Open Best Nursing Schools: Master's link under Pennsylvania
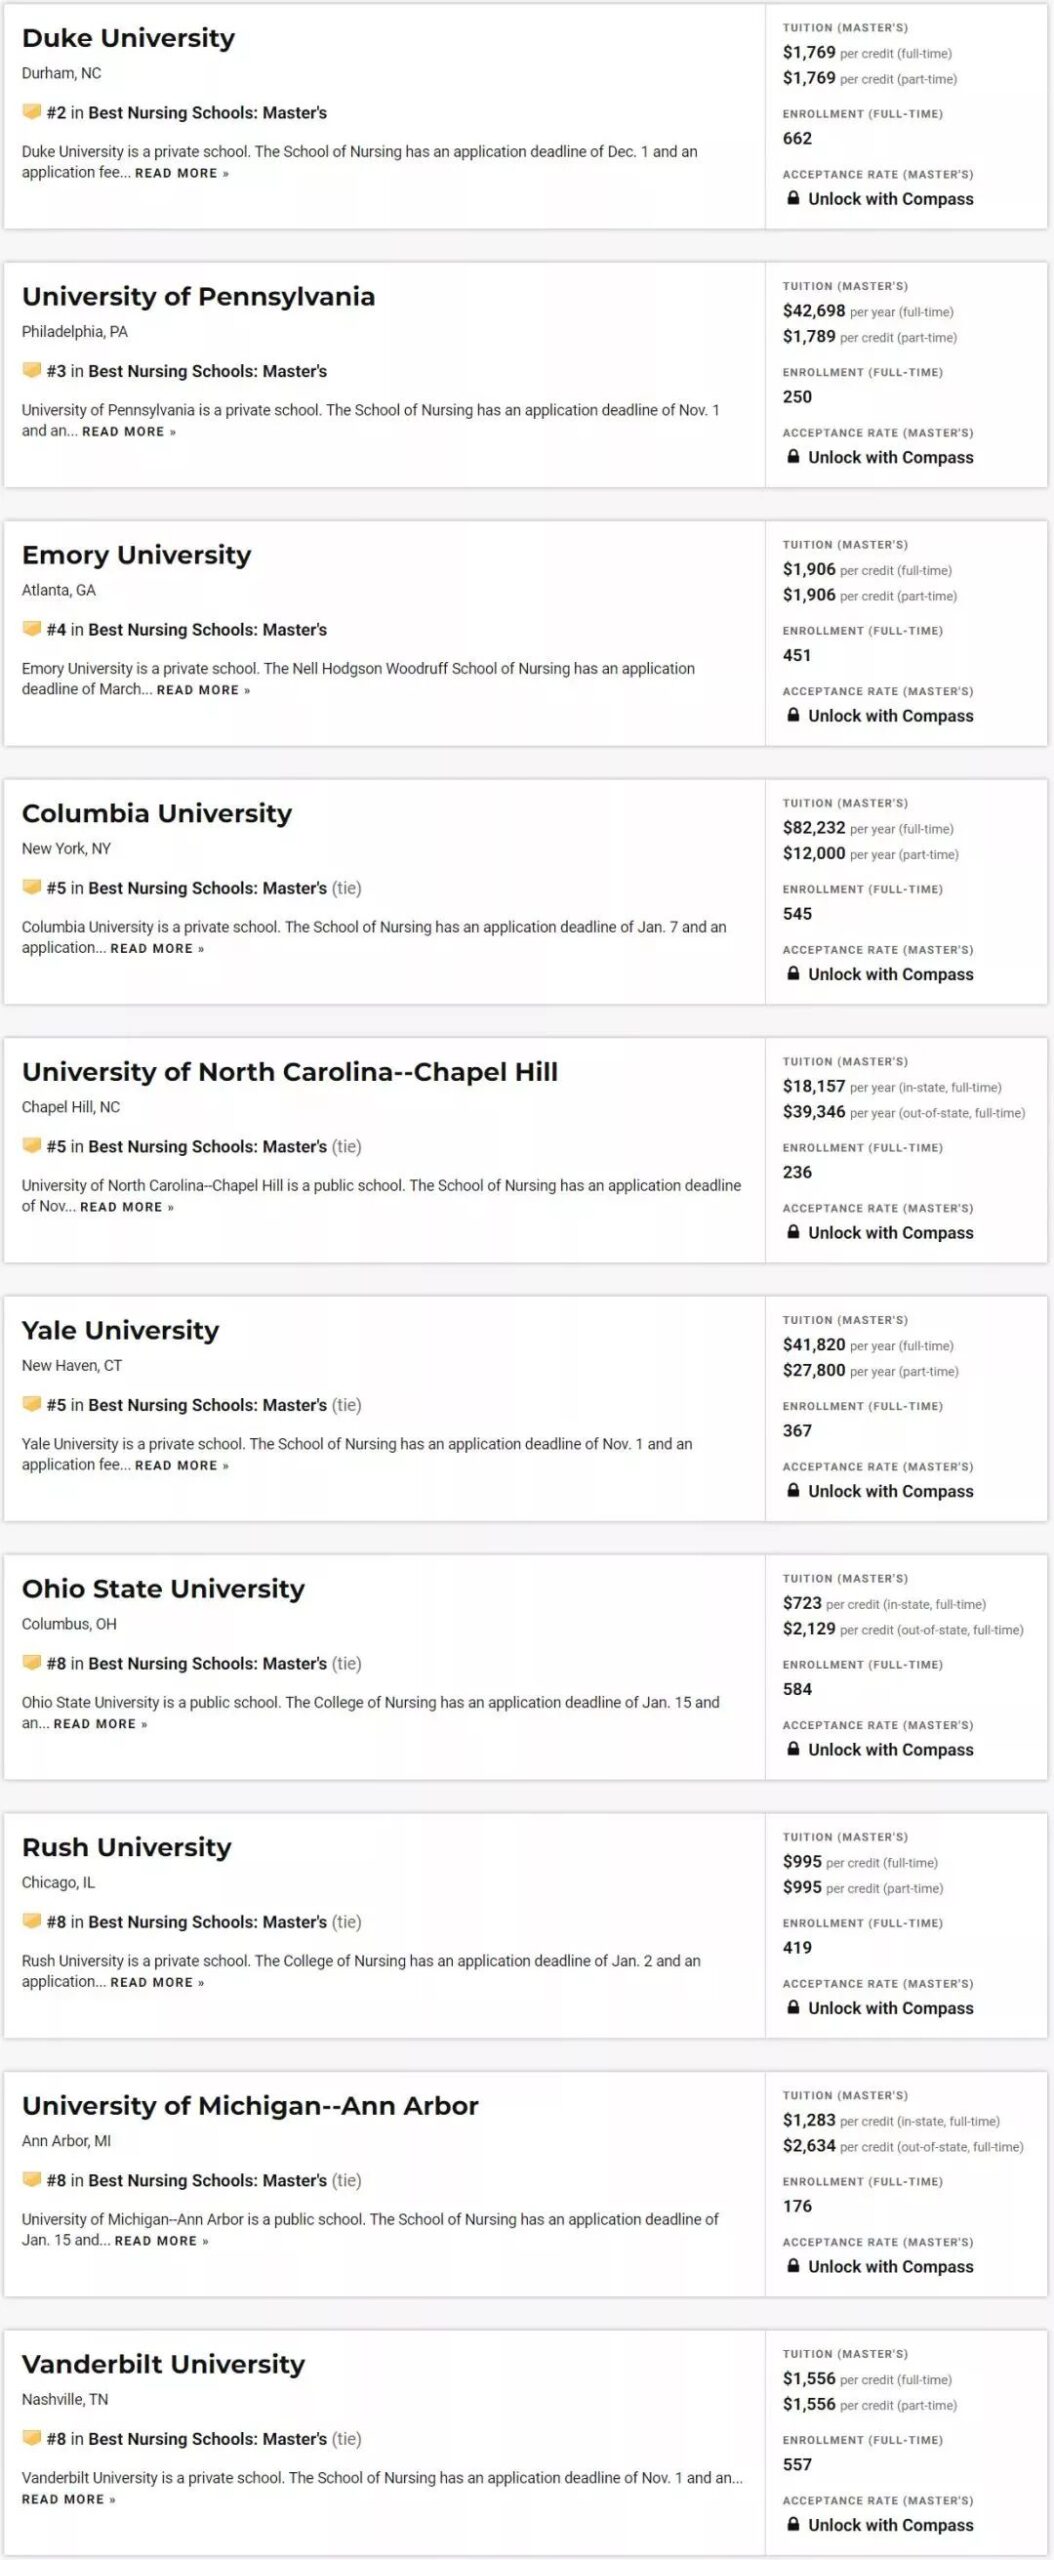The width and height of the screenshot is (1054, 2560). (x=207, y=371)
